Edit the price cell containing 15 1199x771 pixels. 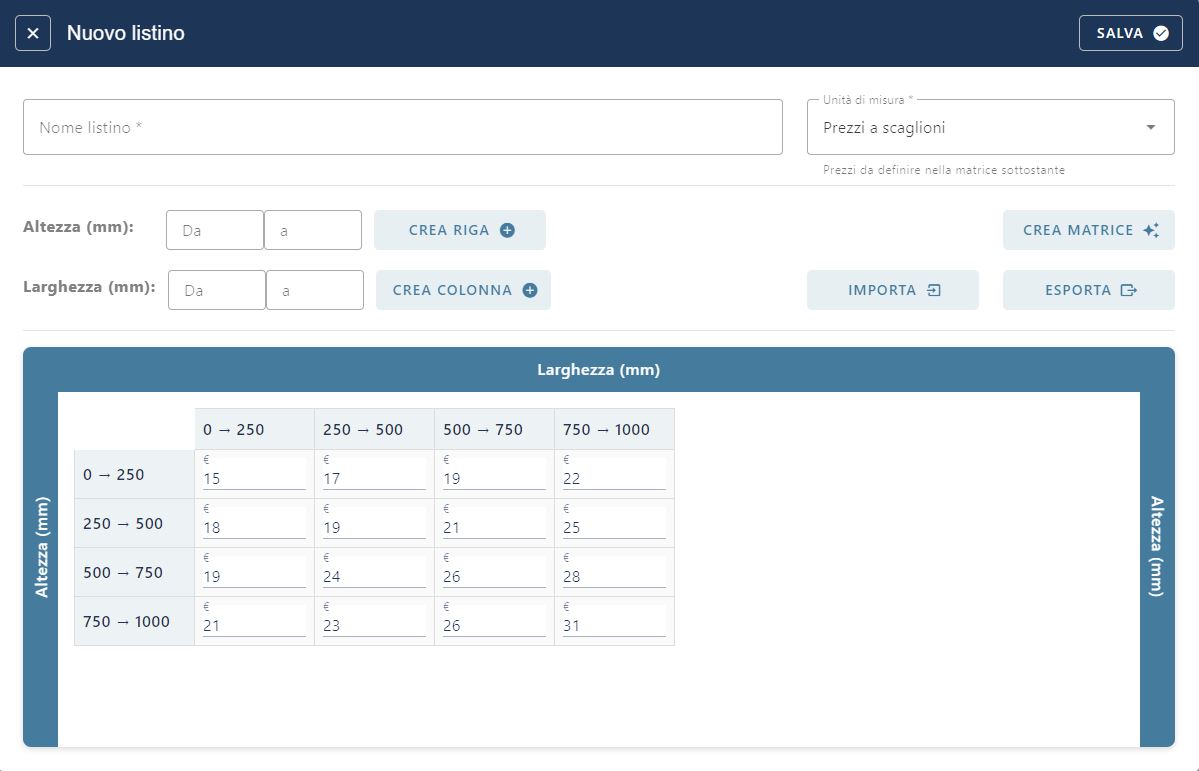coord(253,478)
